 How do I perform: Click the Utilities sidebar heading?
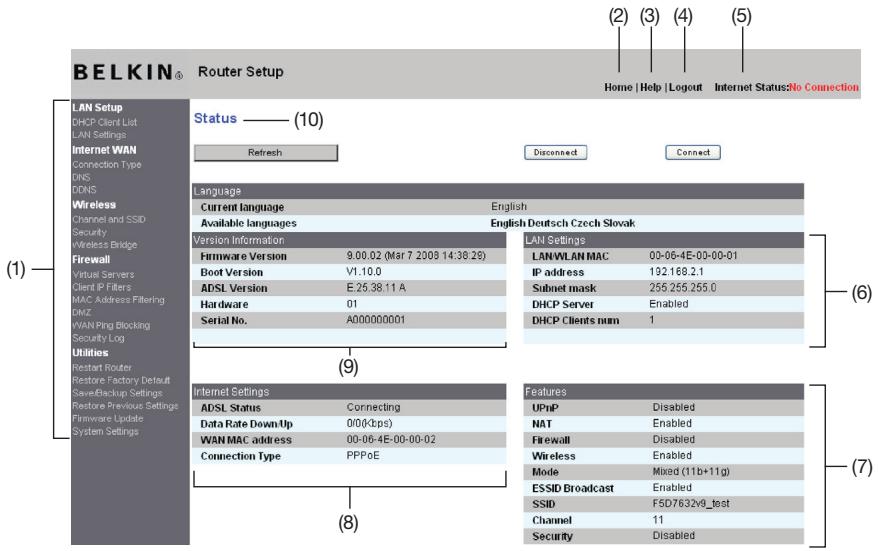tap(90, 353)
